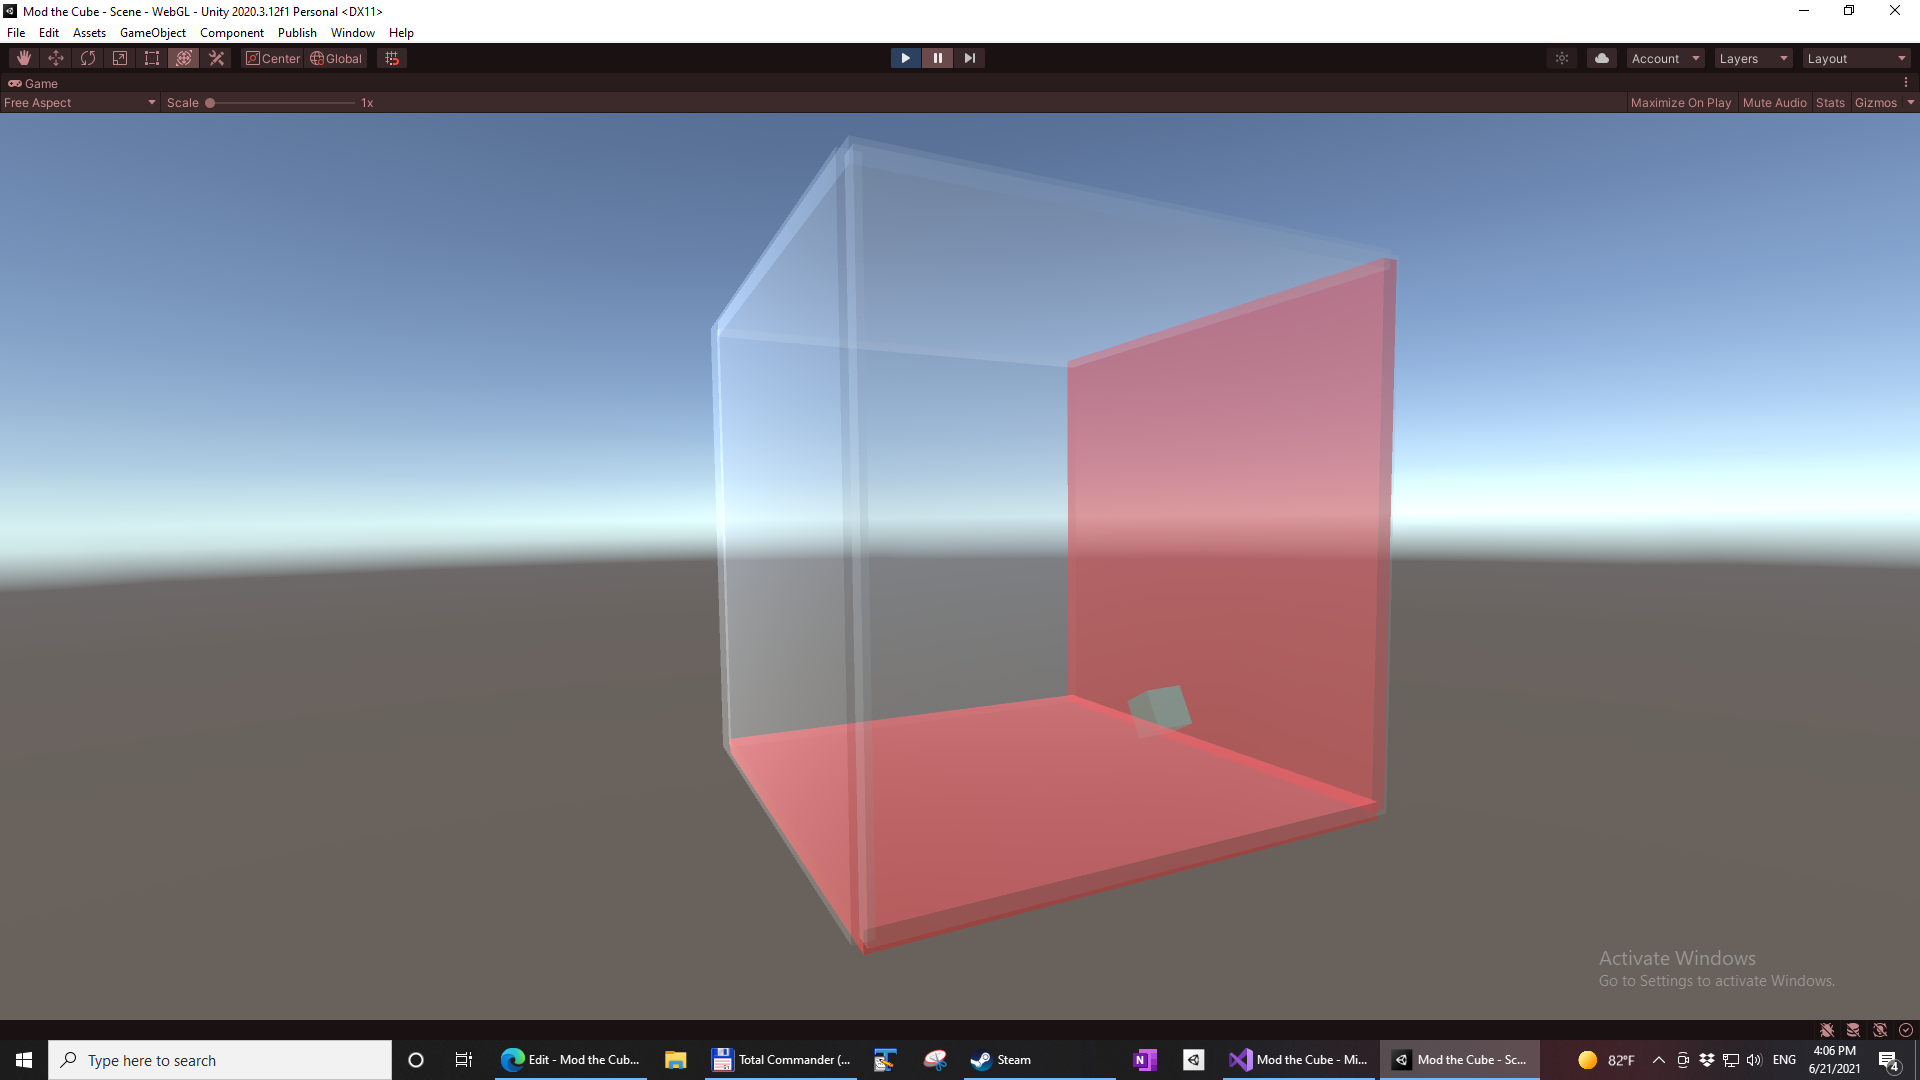Screen dimensions: 1920x1080
Task: Toggle Global and Local orientation
Action: 336,58
